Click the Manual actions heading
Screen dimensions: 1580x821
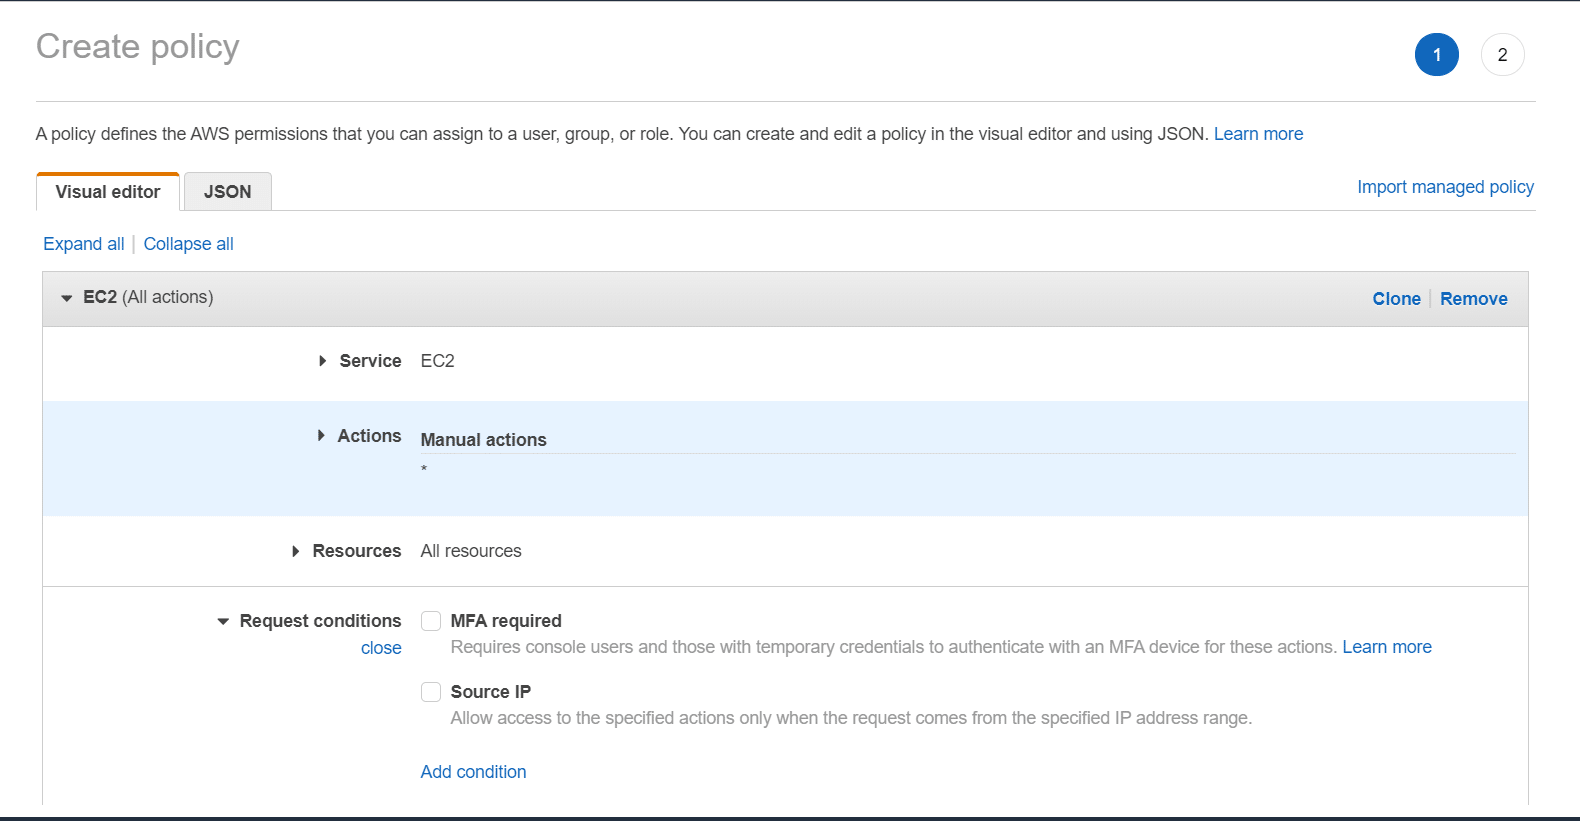[x=483, y=440]
